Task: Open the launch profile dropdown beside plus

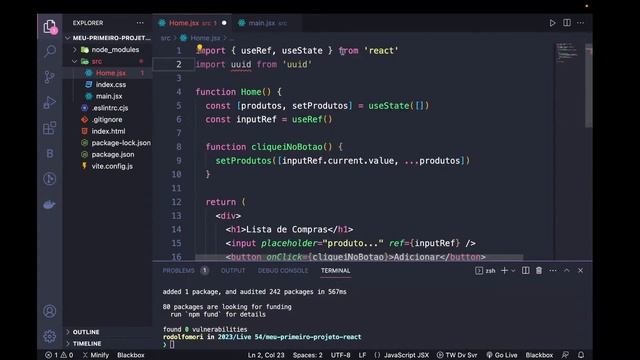Action: pos(513,271)
